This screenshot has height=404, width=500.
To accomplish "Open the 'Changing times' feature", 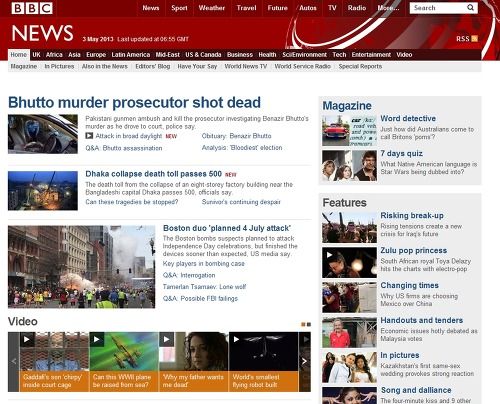I will coord(410,285).
